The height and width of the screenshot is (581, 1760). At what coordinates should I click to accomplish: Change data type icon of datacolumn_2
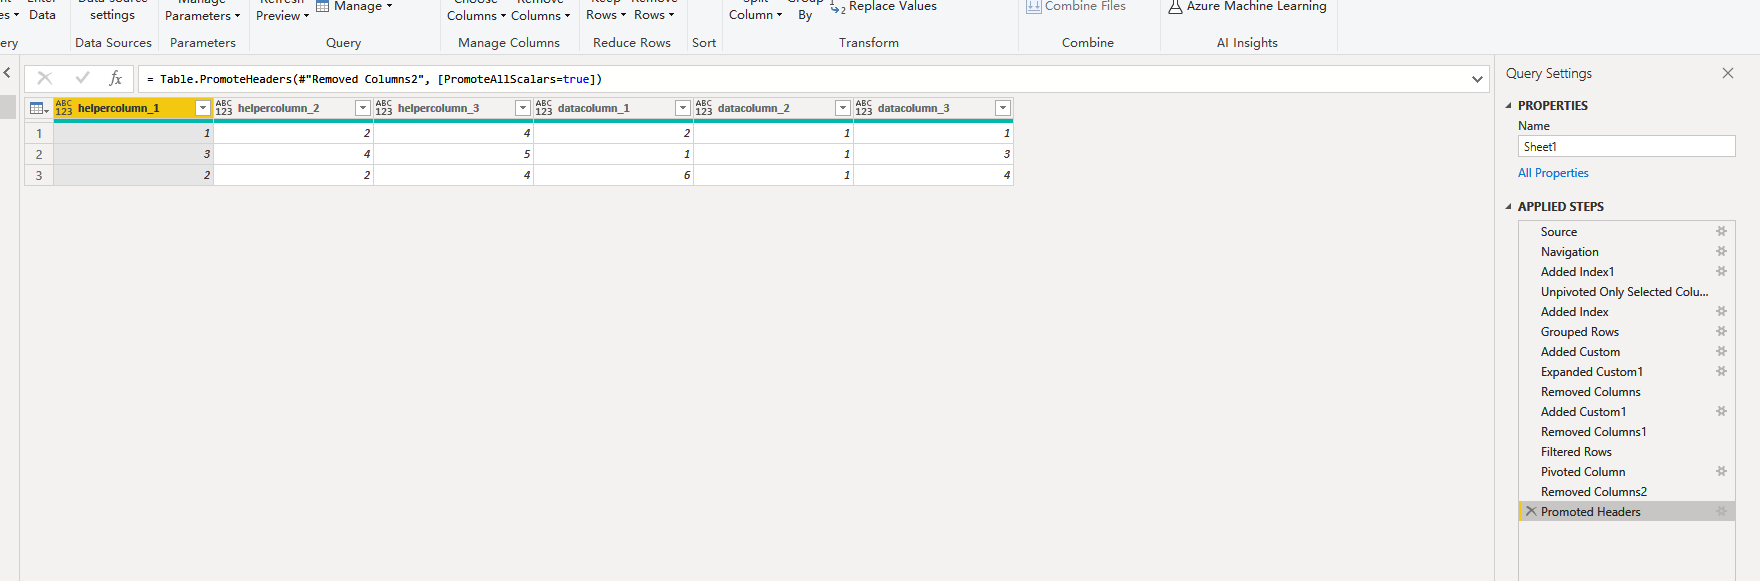pos(704,108)
